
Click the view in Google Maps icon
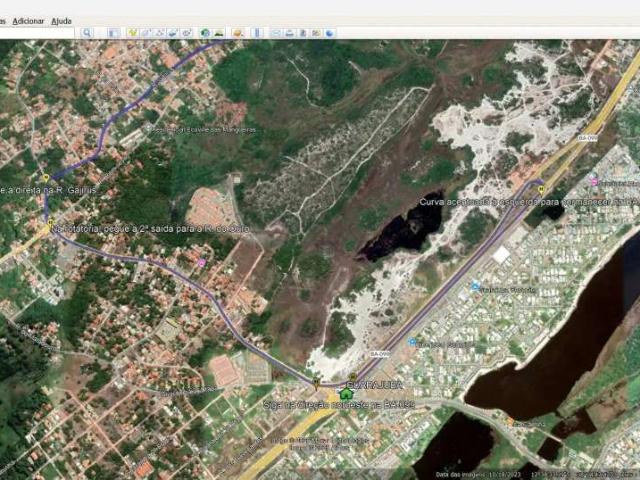click(x=316, y=33)
